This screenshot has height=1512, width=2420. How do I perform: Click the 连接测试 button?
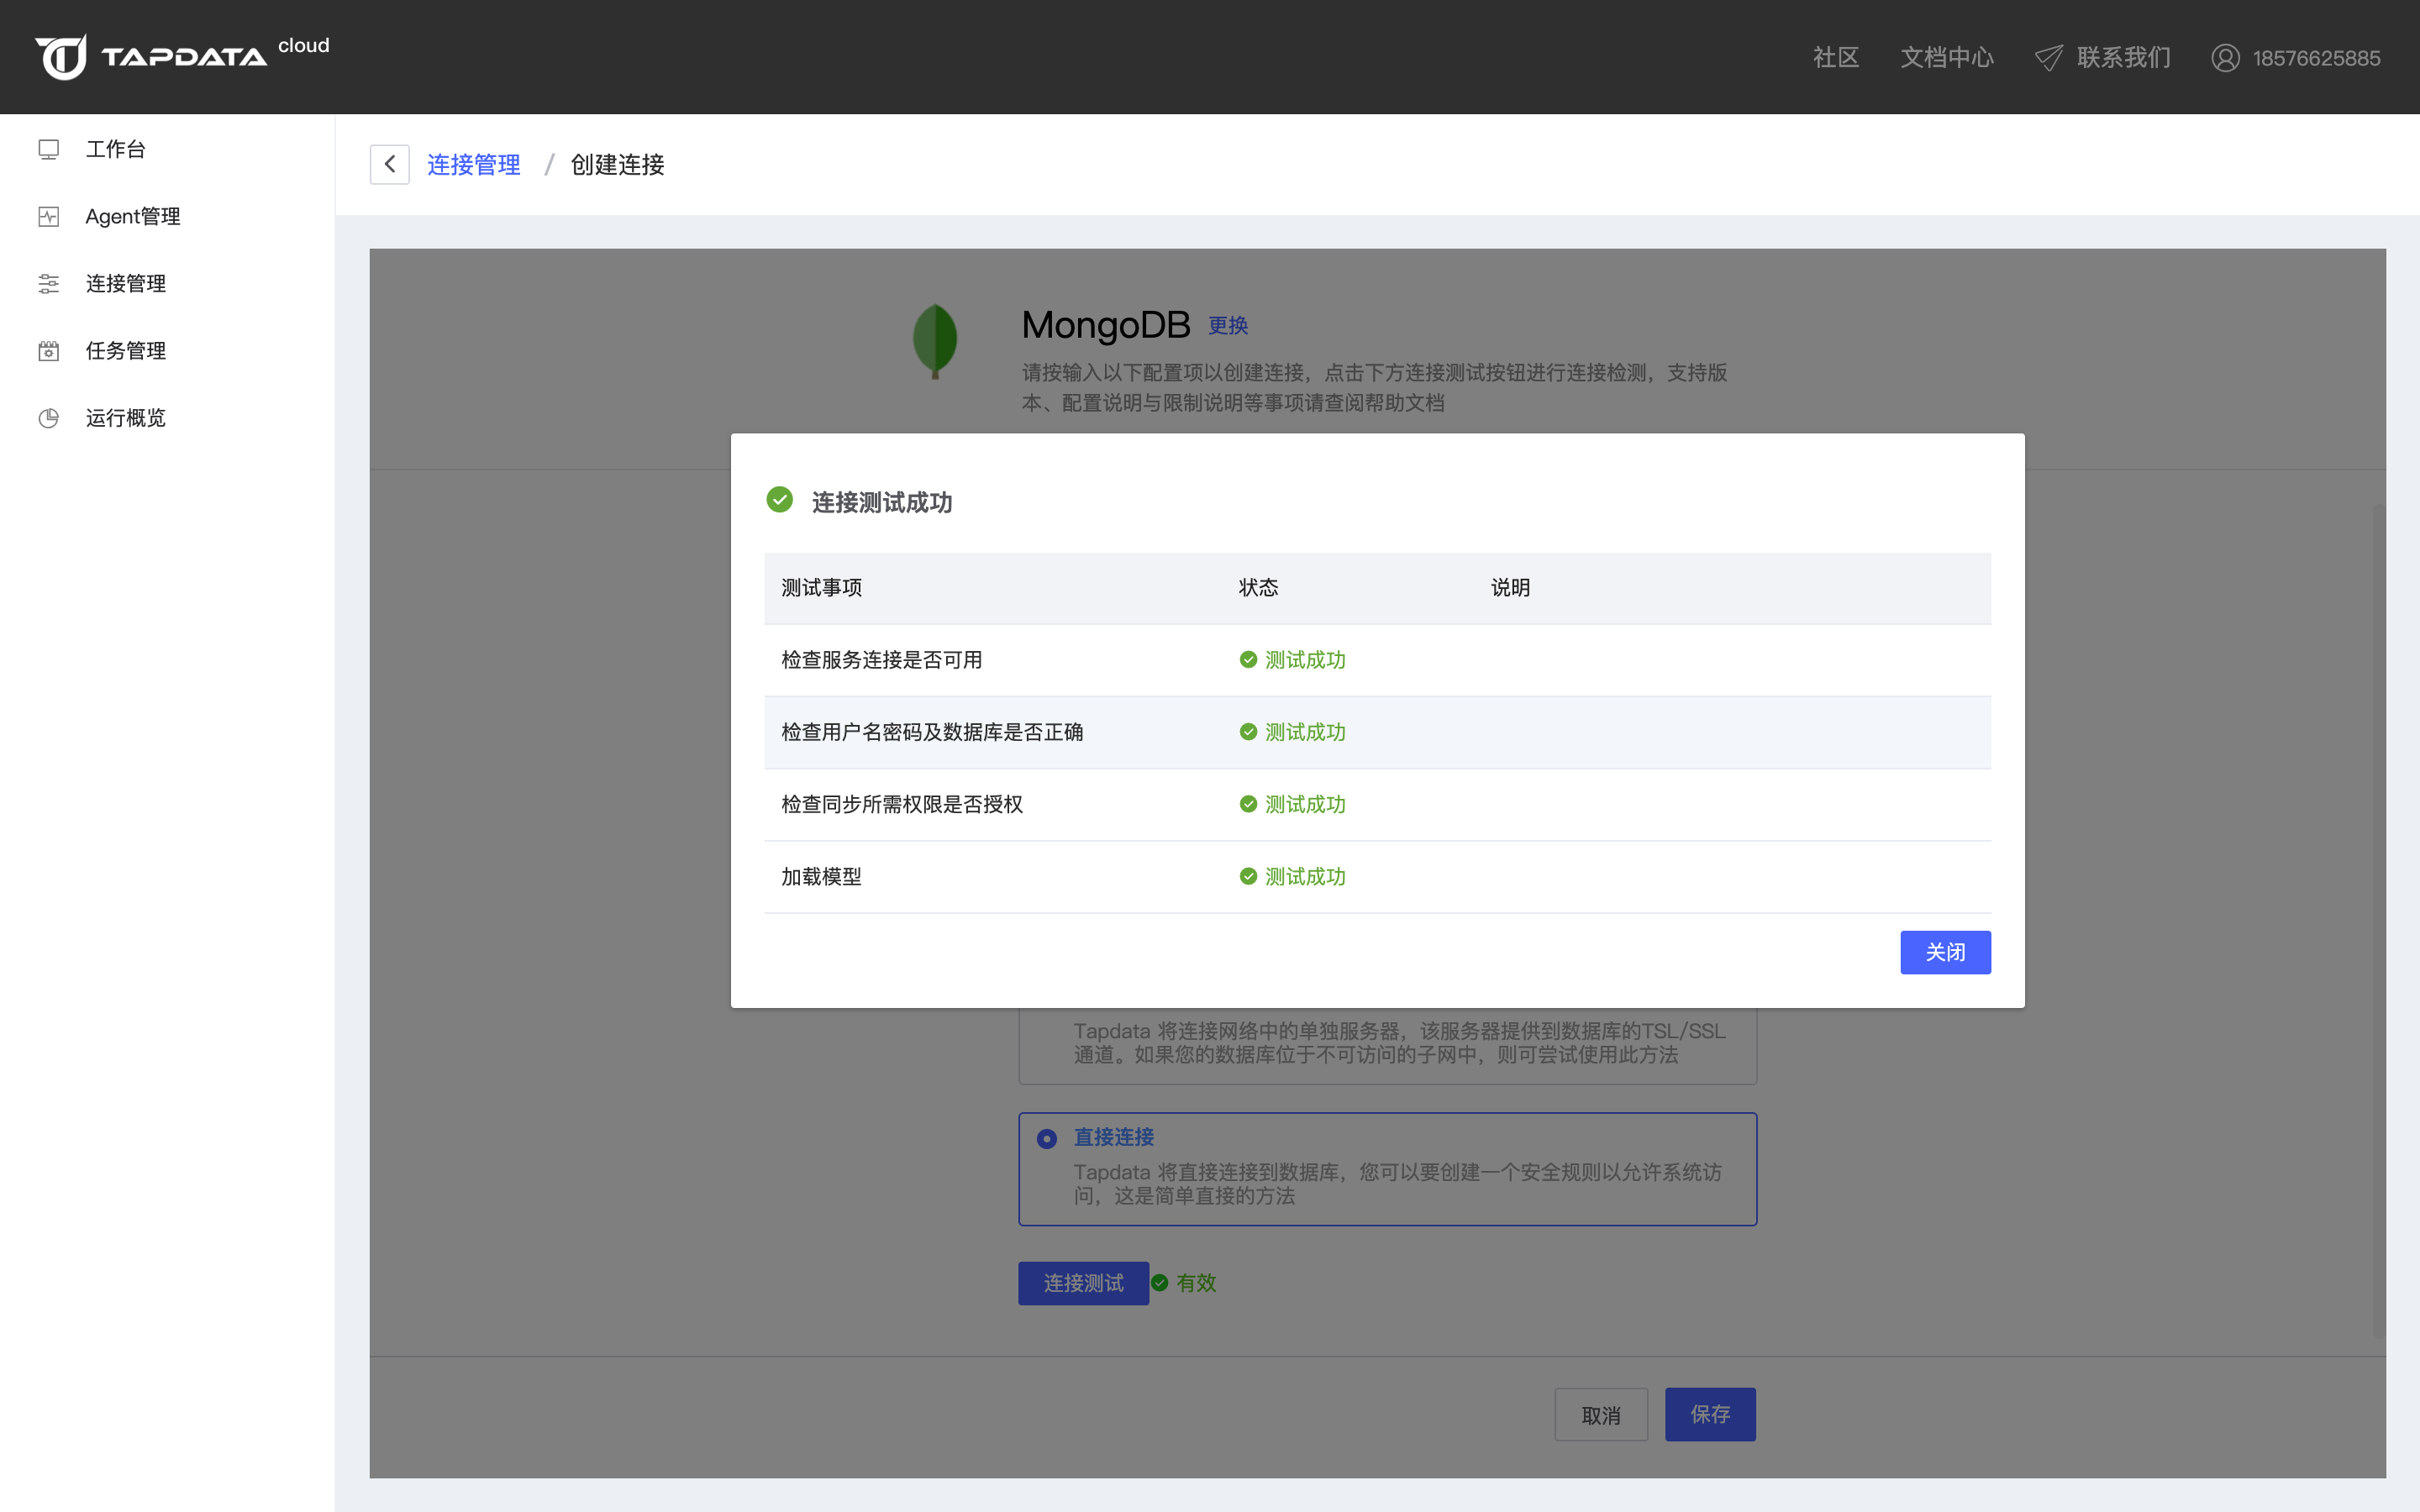[1082, 1283]
